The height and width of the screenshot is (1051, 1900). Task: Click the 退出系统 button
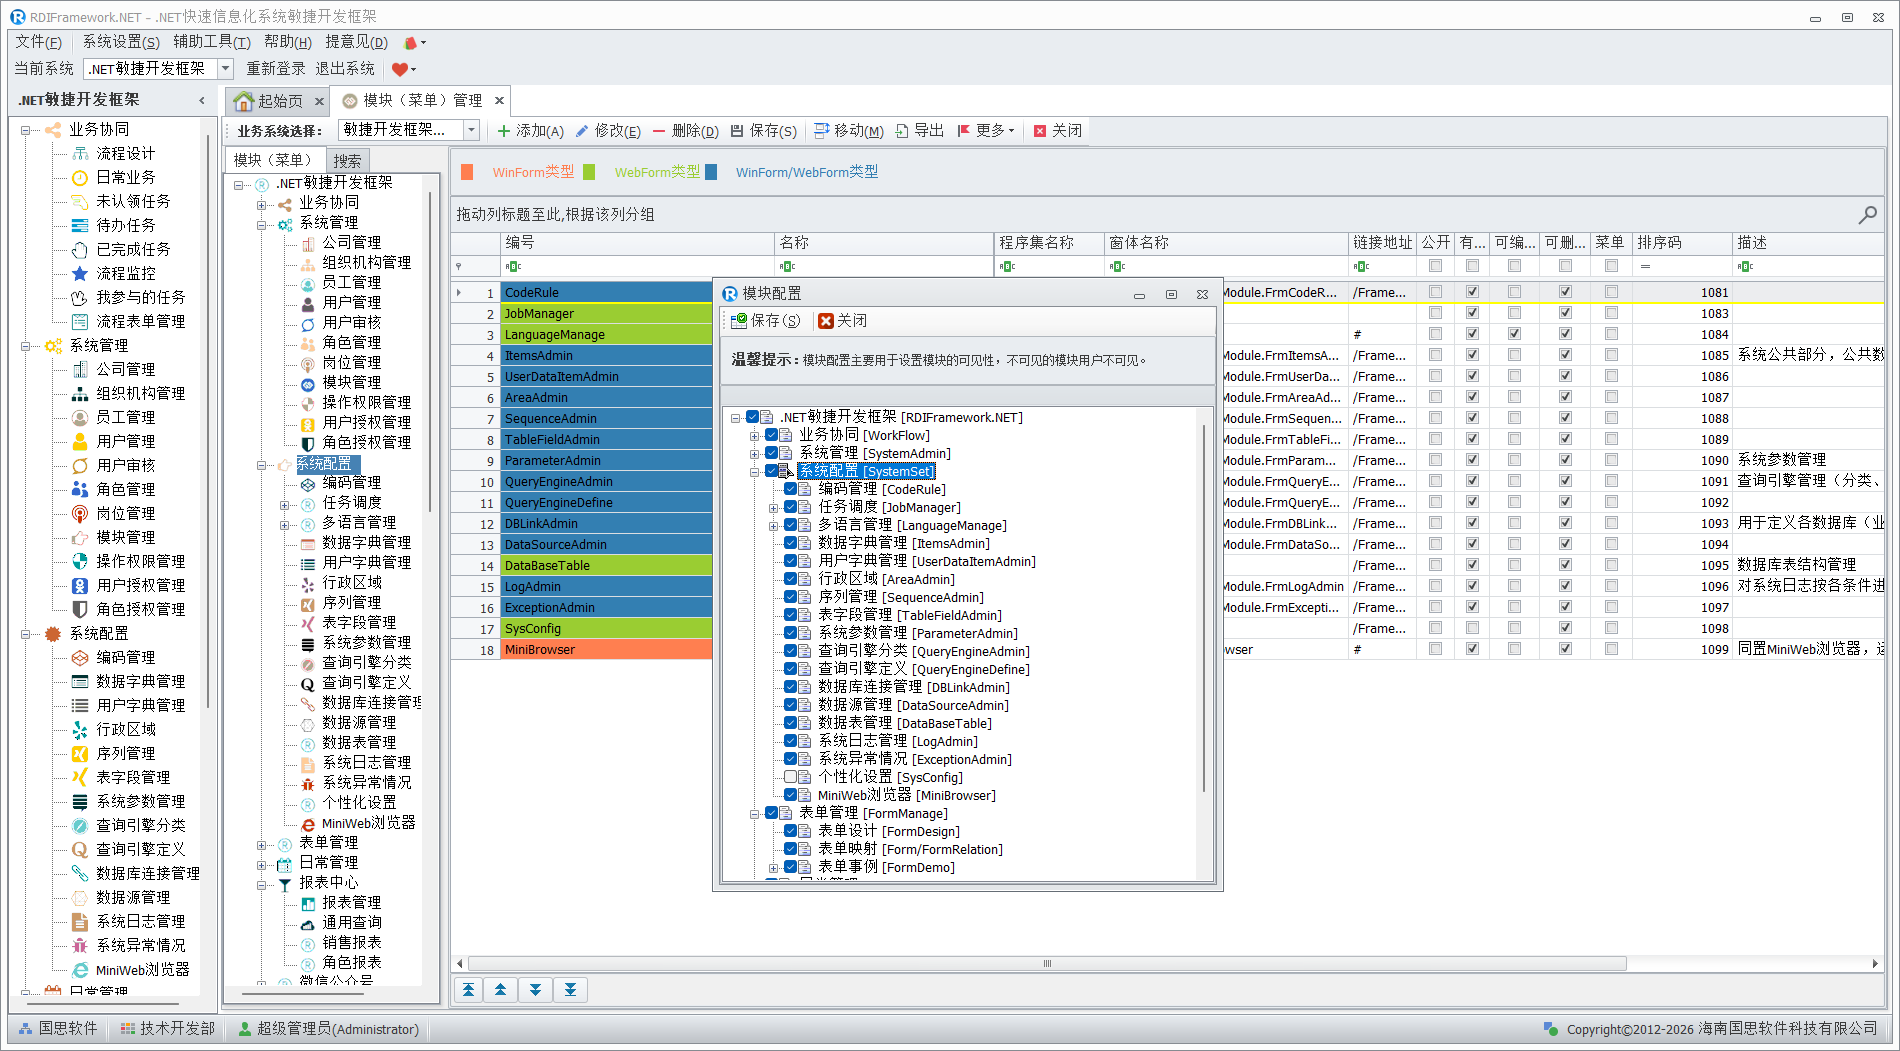pos(345,68)
